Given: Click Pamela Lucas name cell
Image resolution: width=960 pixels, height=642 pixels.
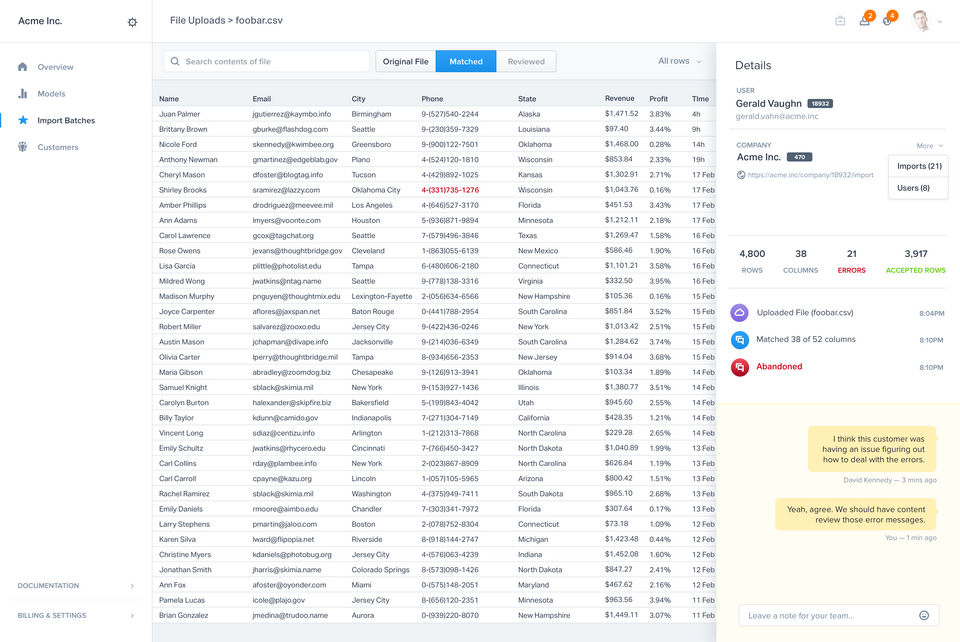Looking at the screenshot, I should (x=182, y=600).
